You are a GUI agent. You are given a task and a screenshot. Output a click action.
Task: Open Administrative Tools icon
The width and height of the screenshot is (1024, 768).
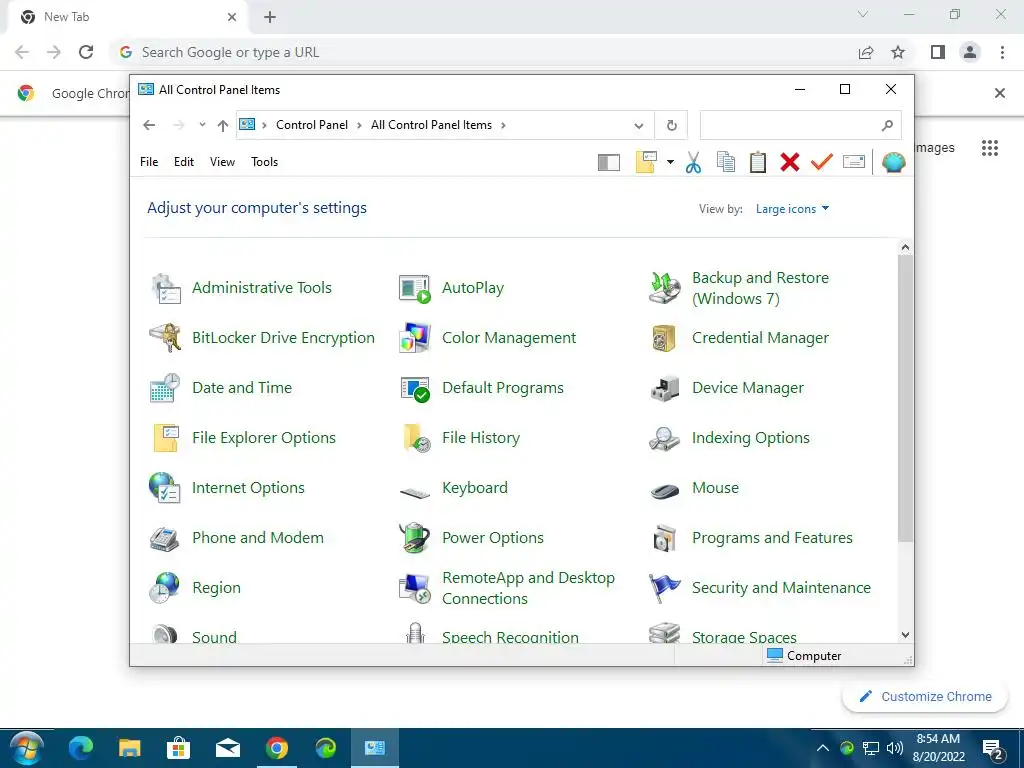pyautogui.click(x=166, y=288)
